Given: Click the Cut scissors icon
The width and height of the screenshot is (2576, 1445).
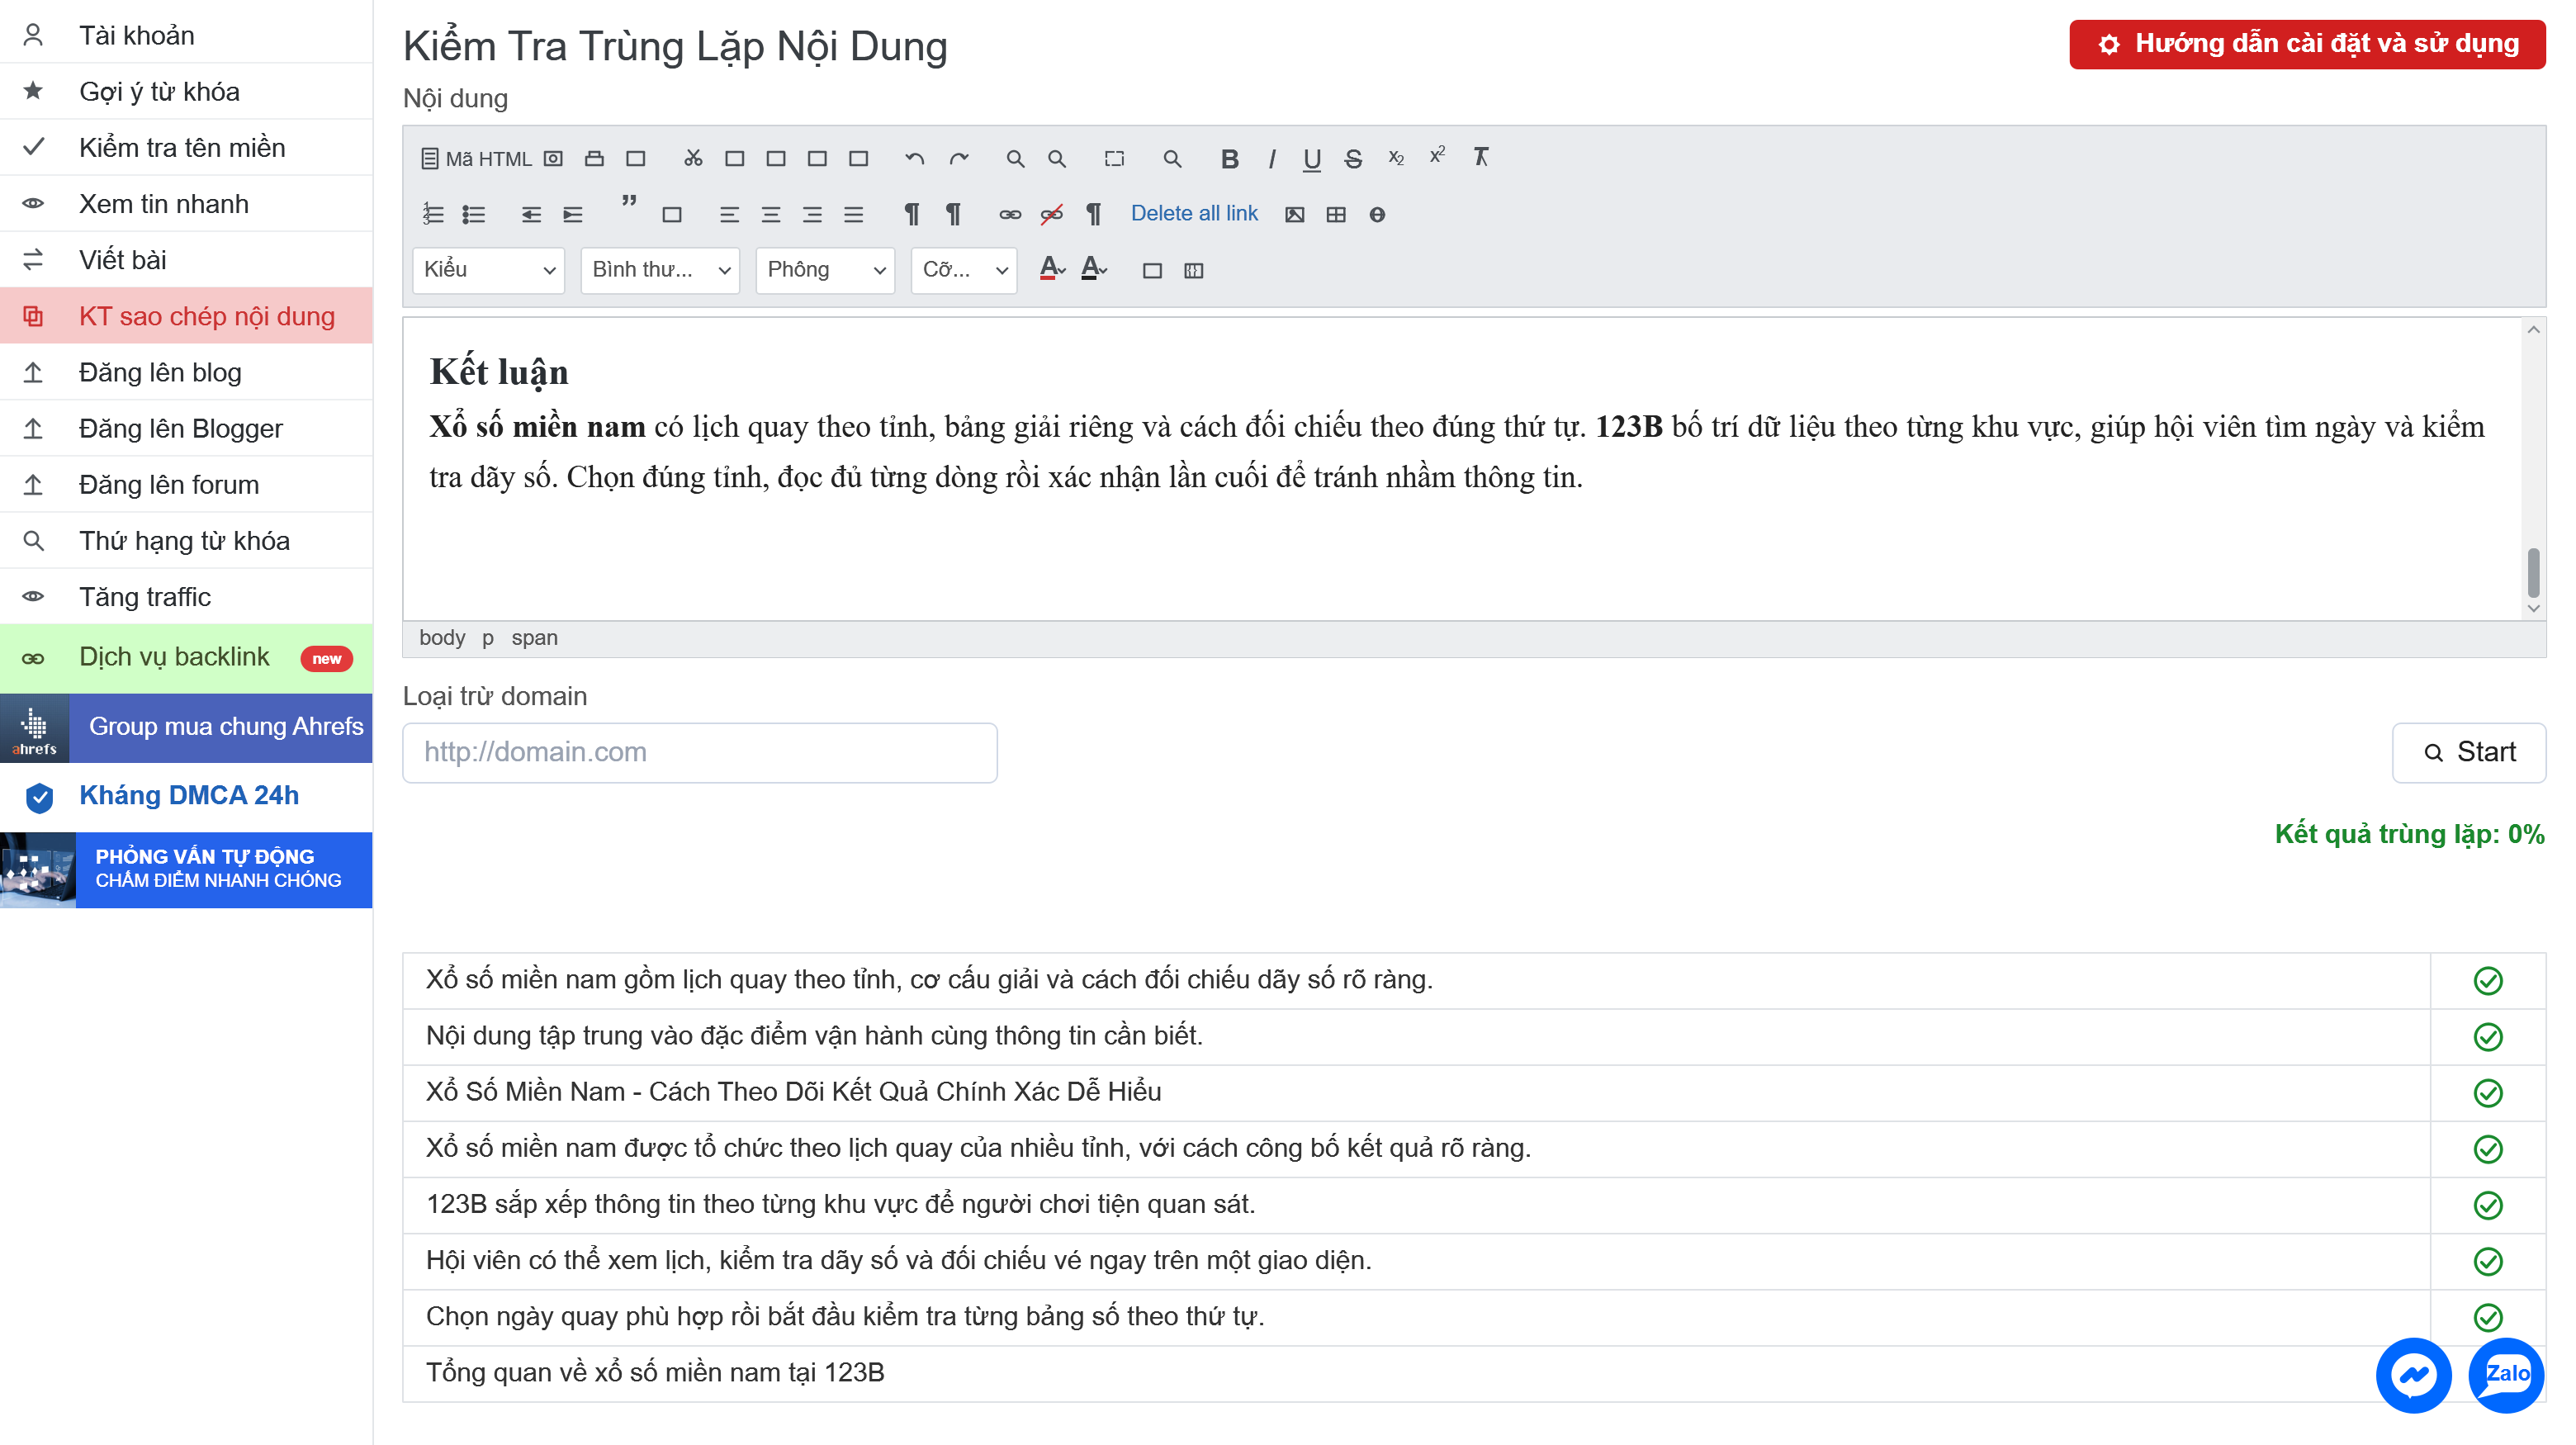Looking at the screenshot, I should click(x=693, y=158).
